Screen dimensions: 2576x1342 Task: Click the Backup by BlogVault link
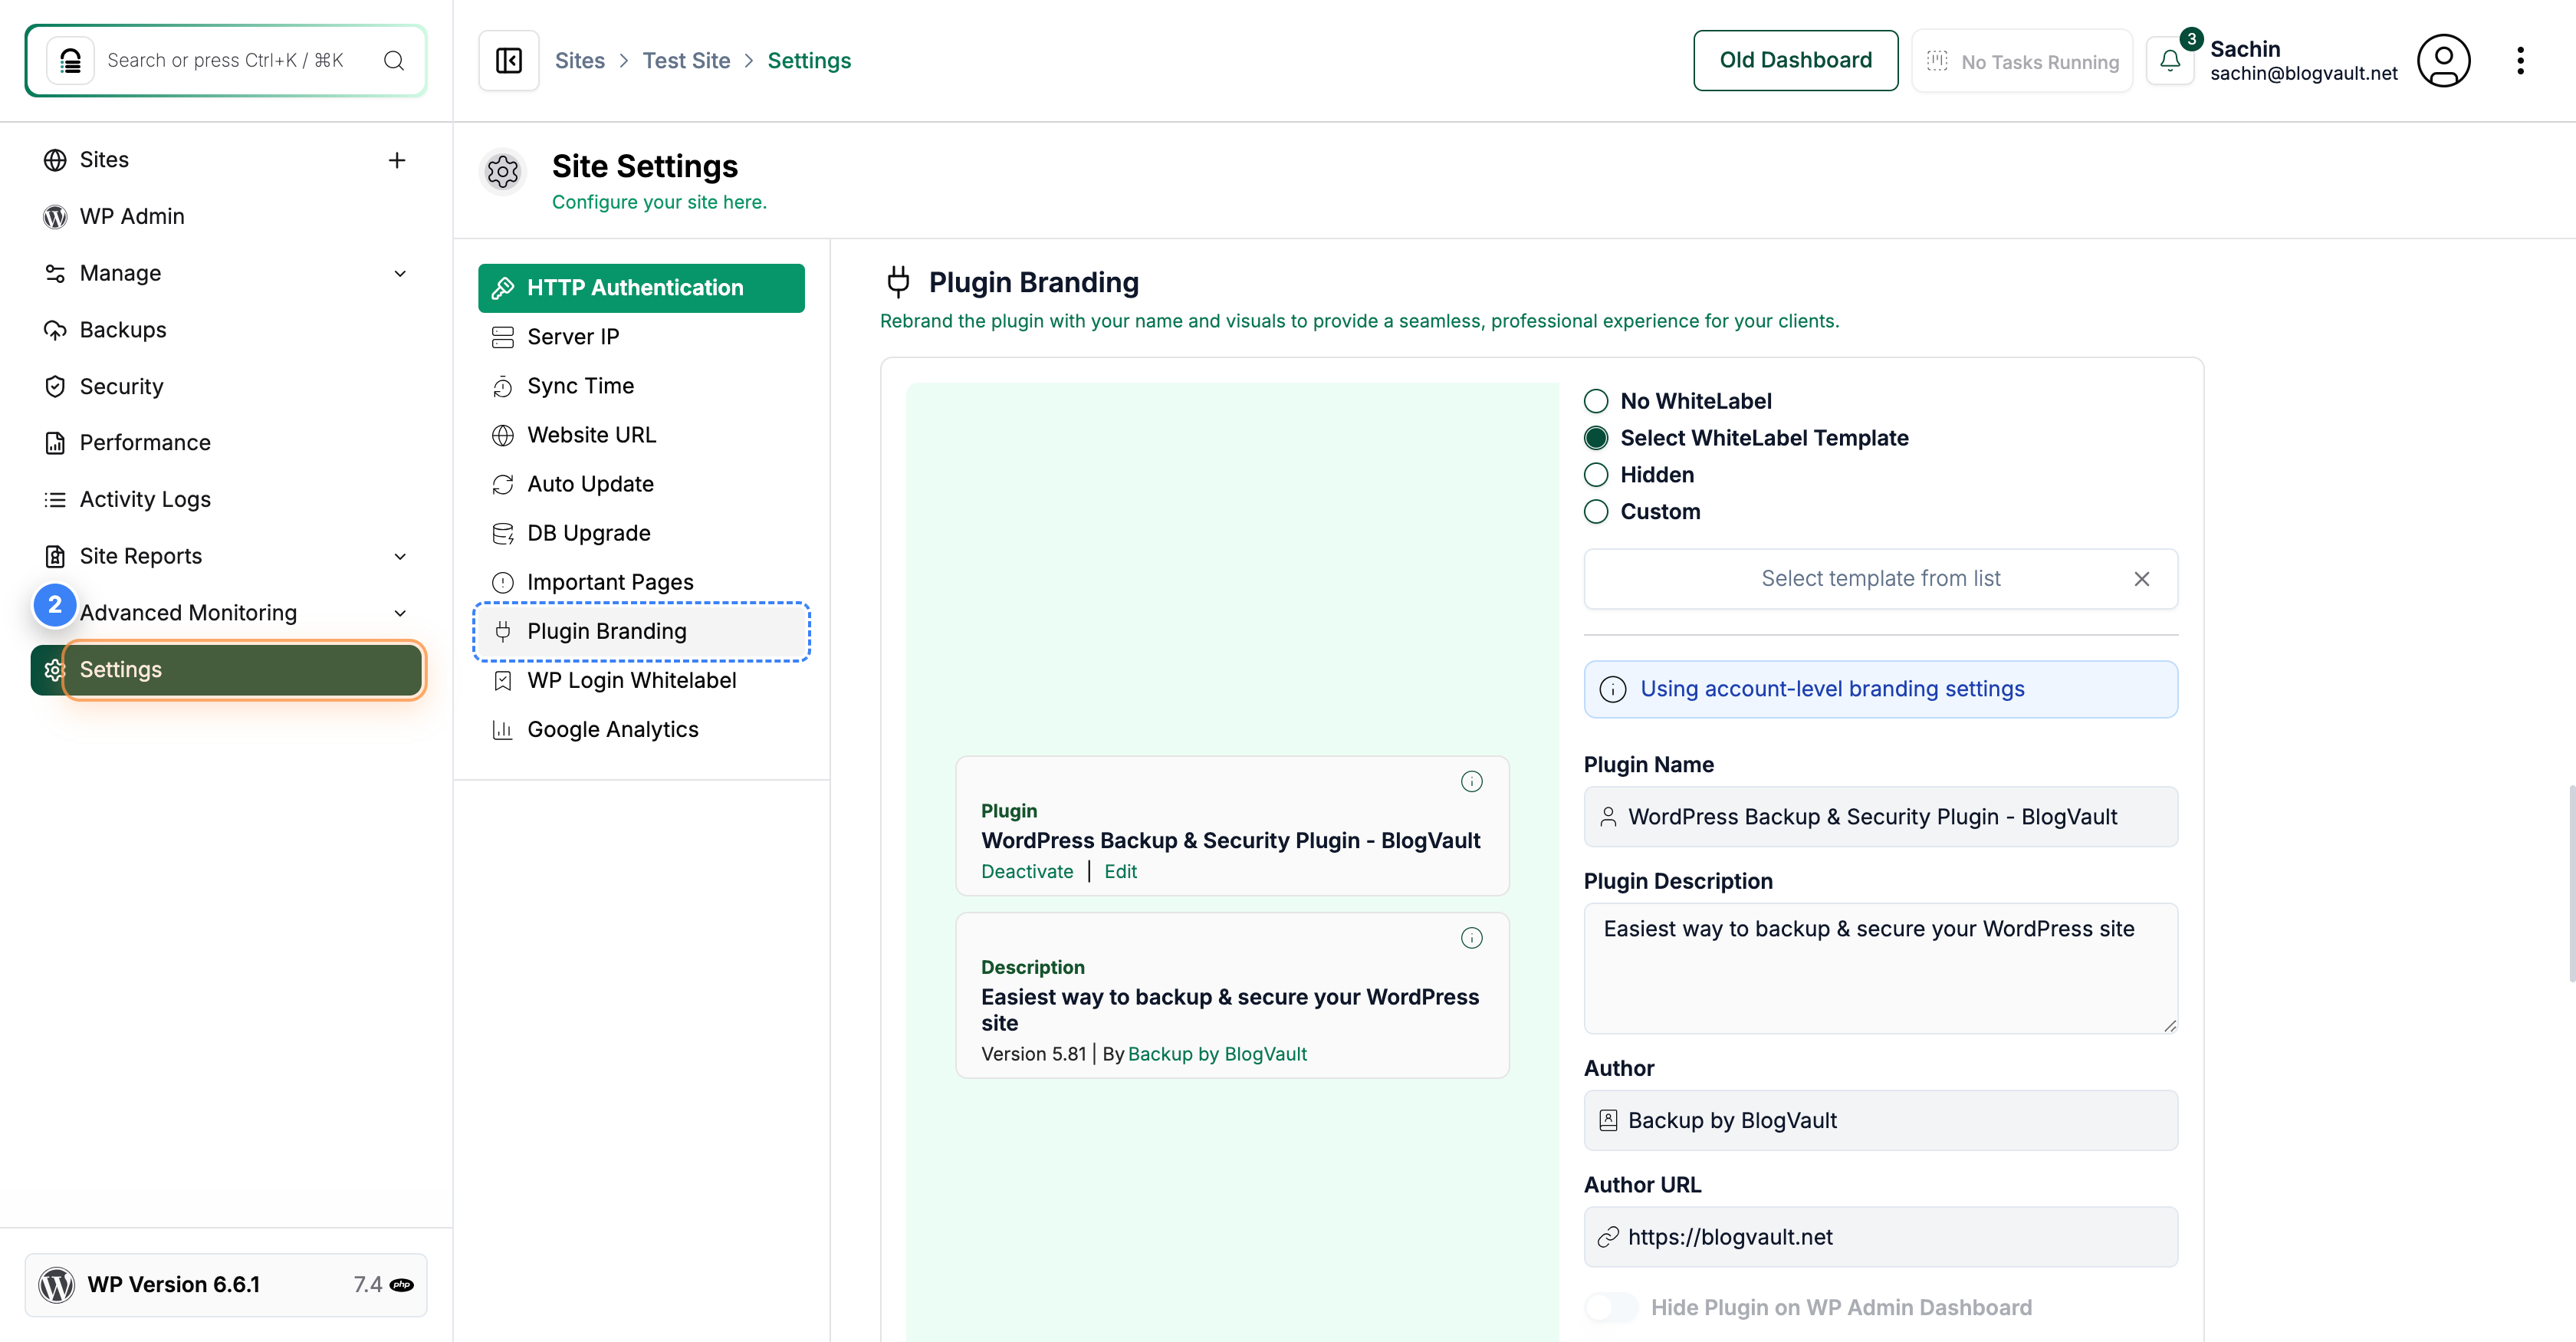1217,1053
